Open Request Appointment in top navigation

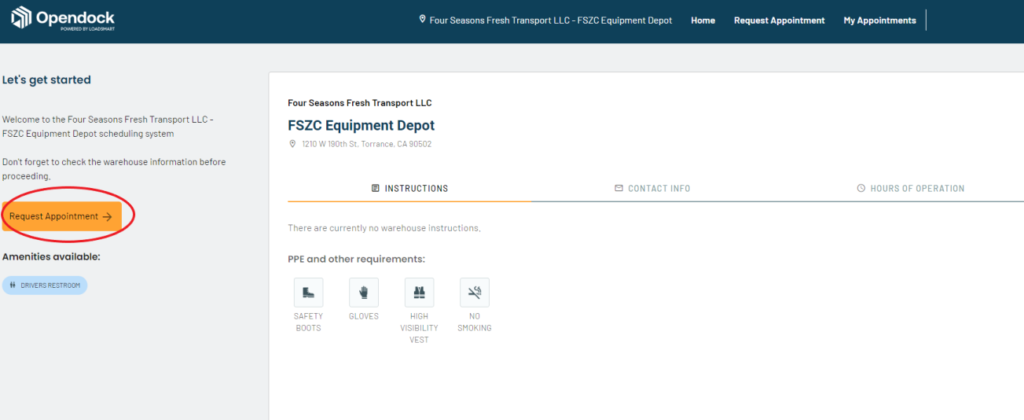point(779,20)
